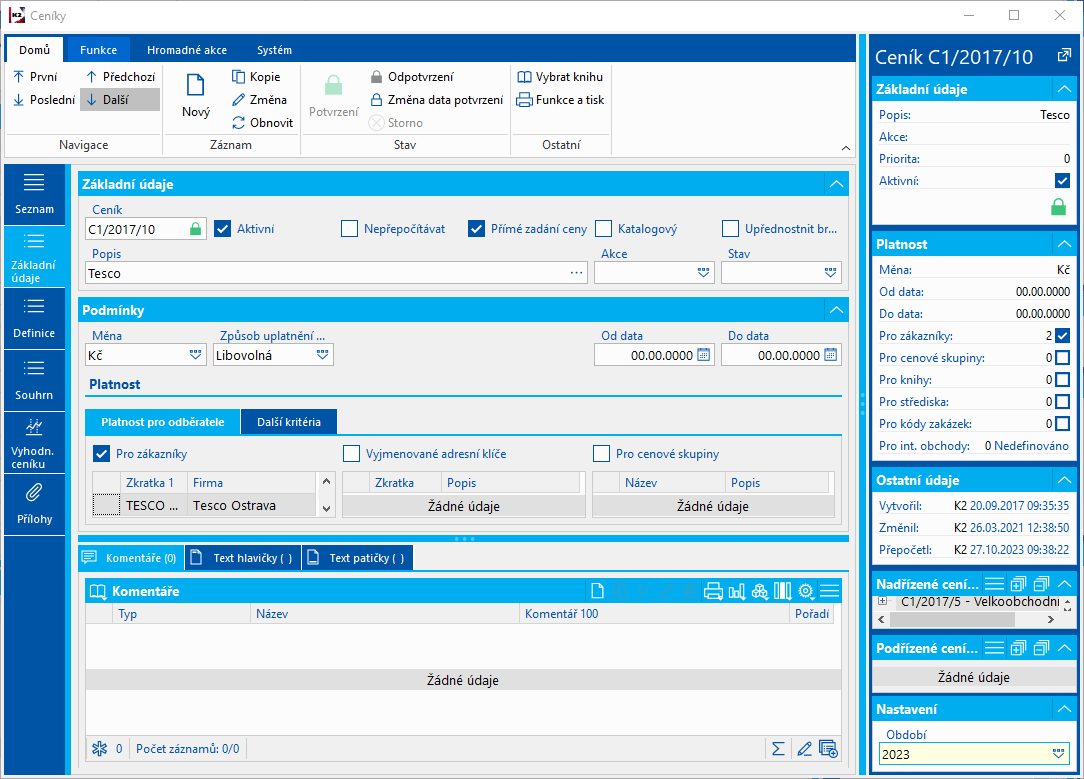This screenshot has width=1084, height=779.
Task: Open the Definice sidebar page
Action: tap(34, 319)
